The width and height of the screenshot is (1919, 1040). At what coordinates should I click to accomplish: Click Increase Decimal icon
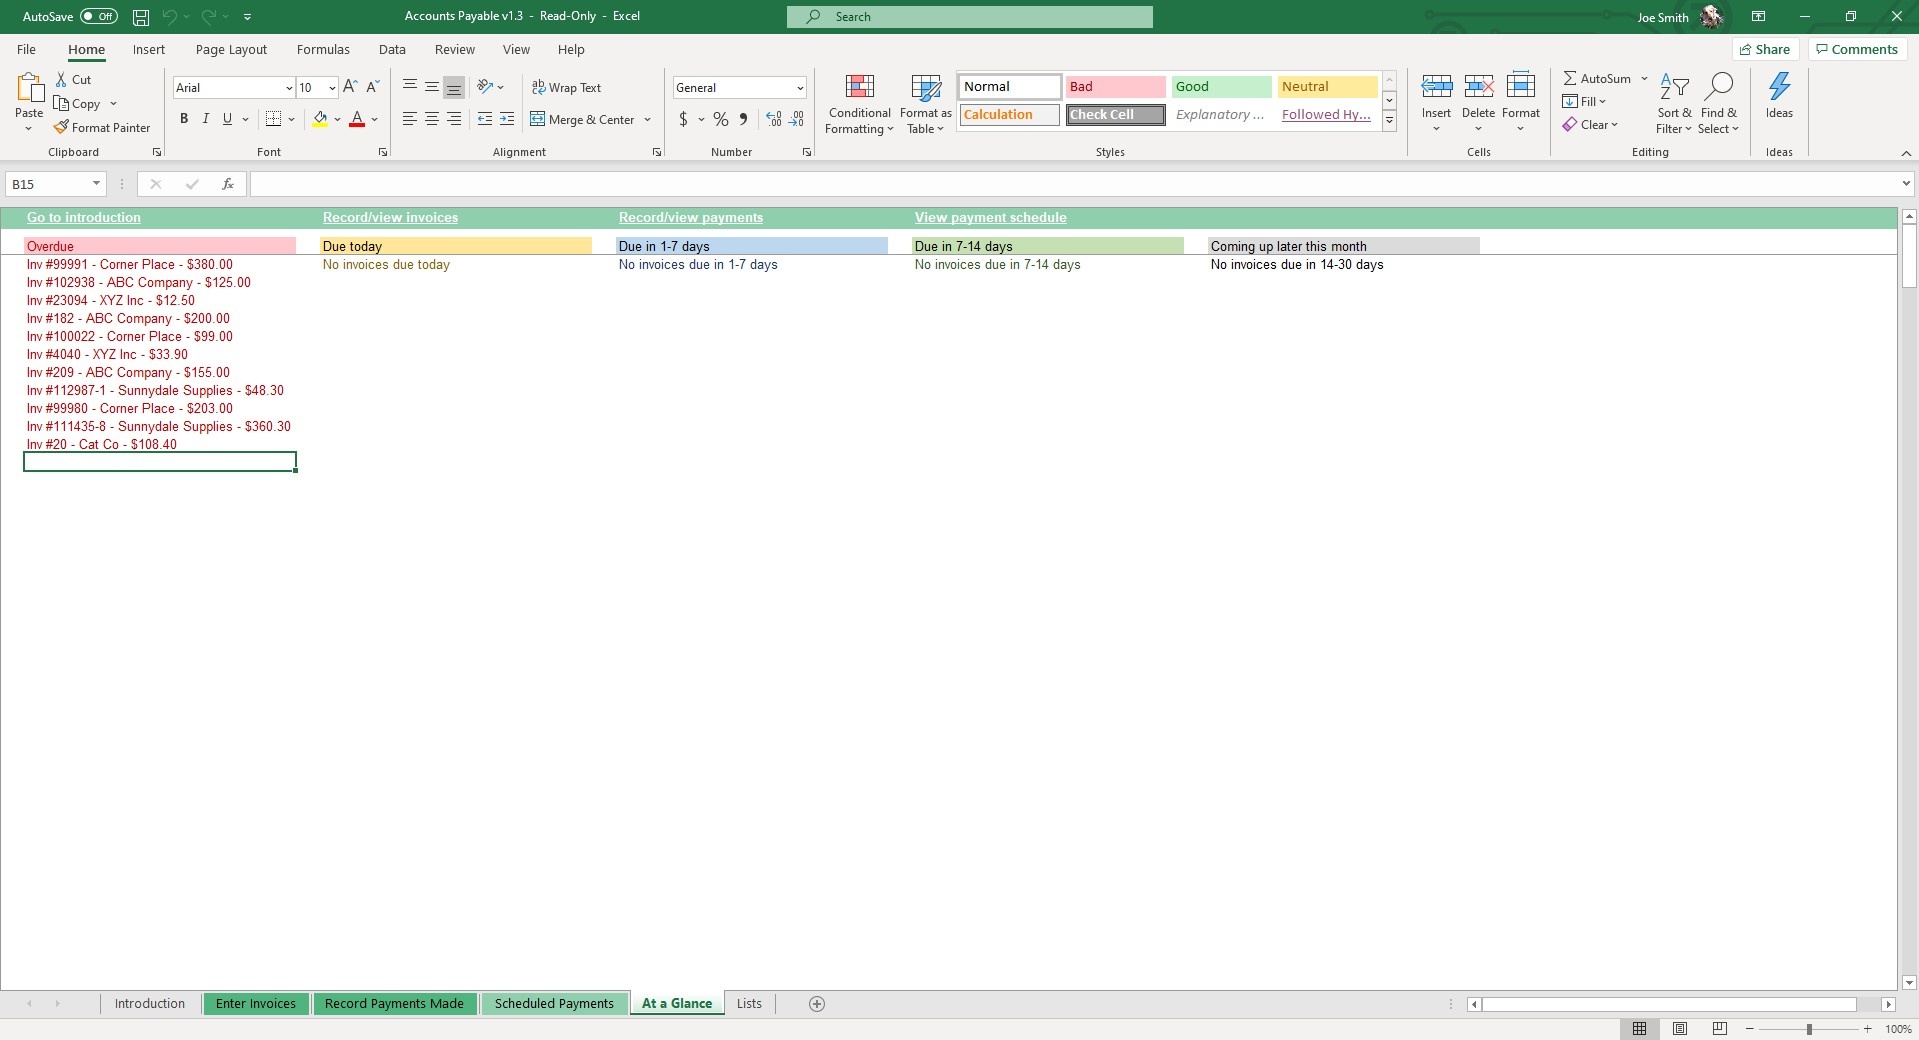click(773, 119)
